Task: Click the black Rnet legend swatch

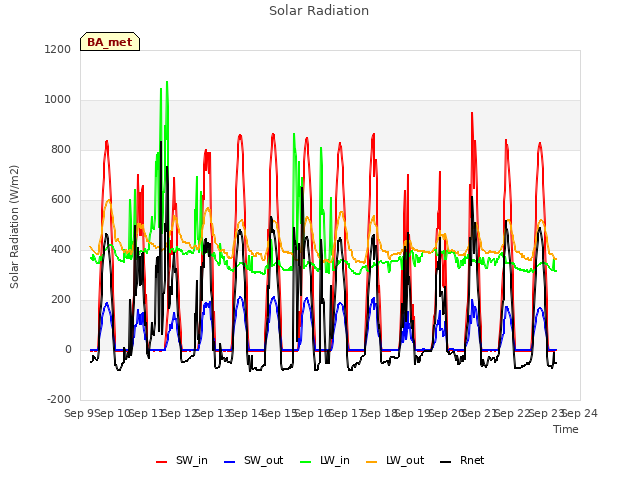Action: point(446,462)
